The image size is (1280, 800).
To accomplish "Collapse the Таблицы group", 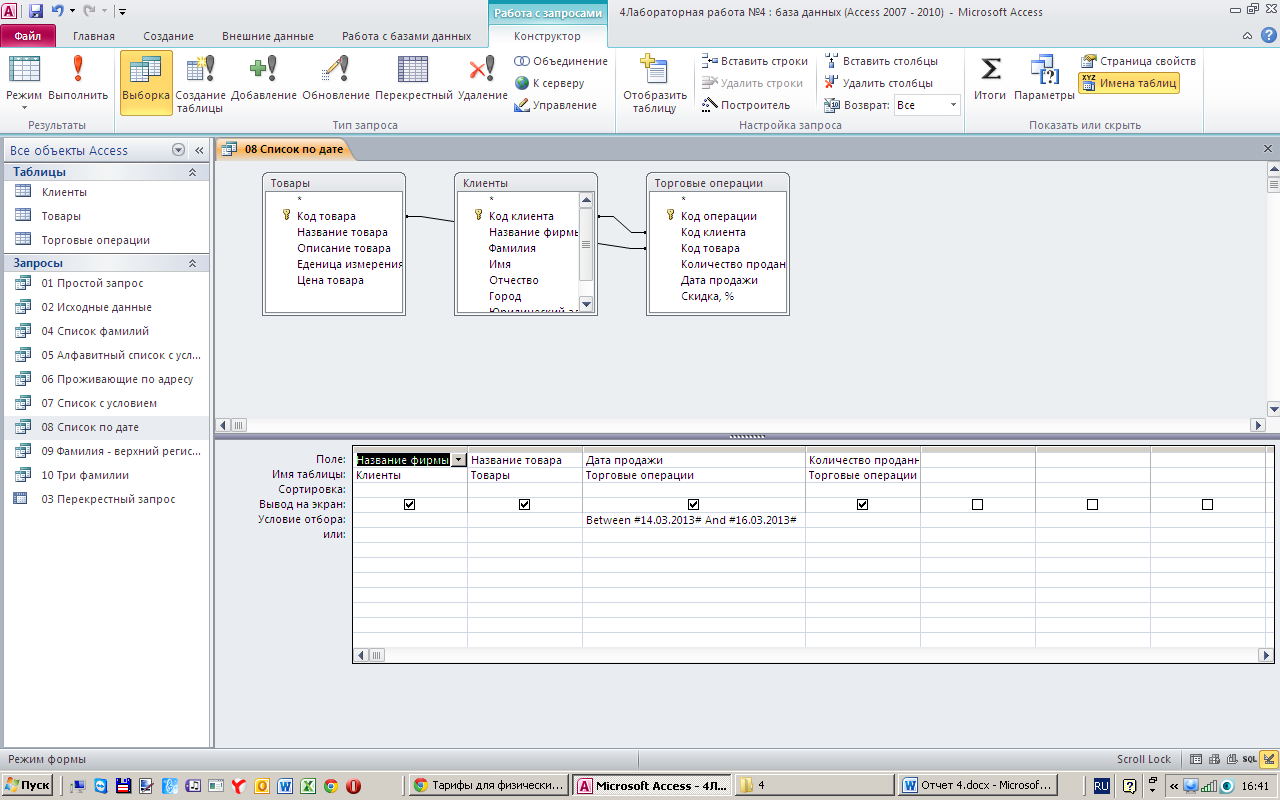I will [x=192, y=172].
